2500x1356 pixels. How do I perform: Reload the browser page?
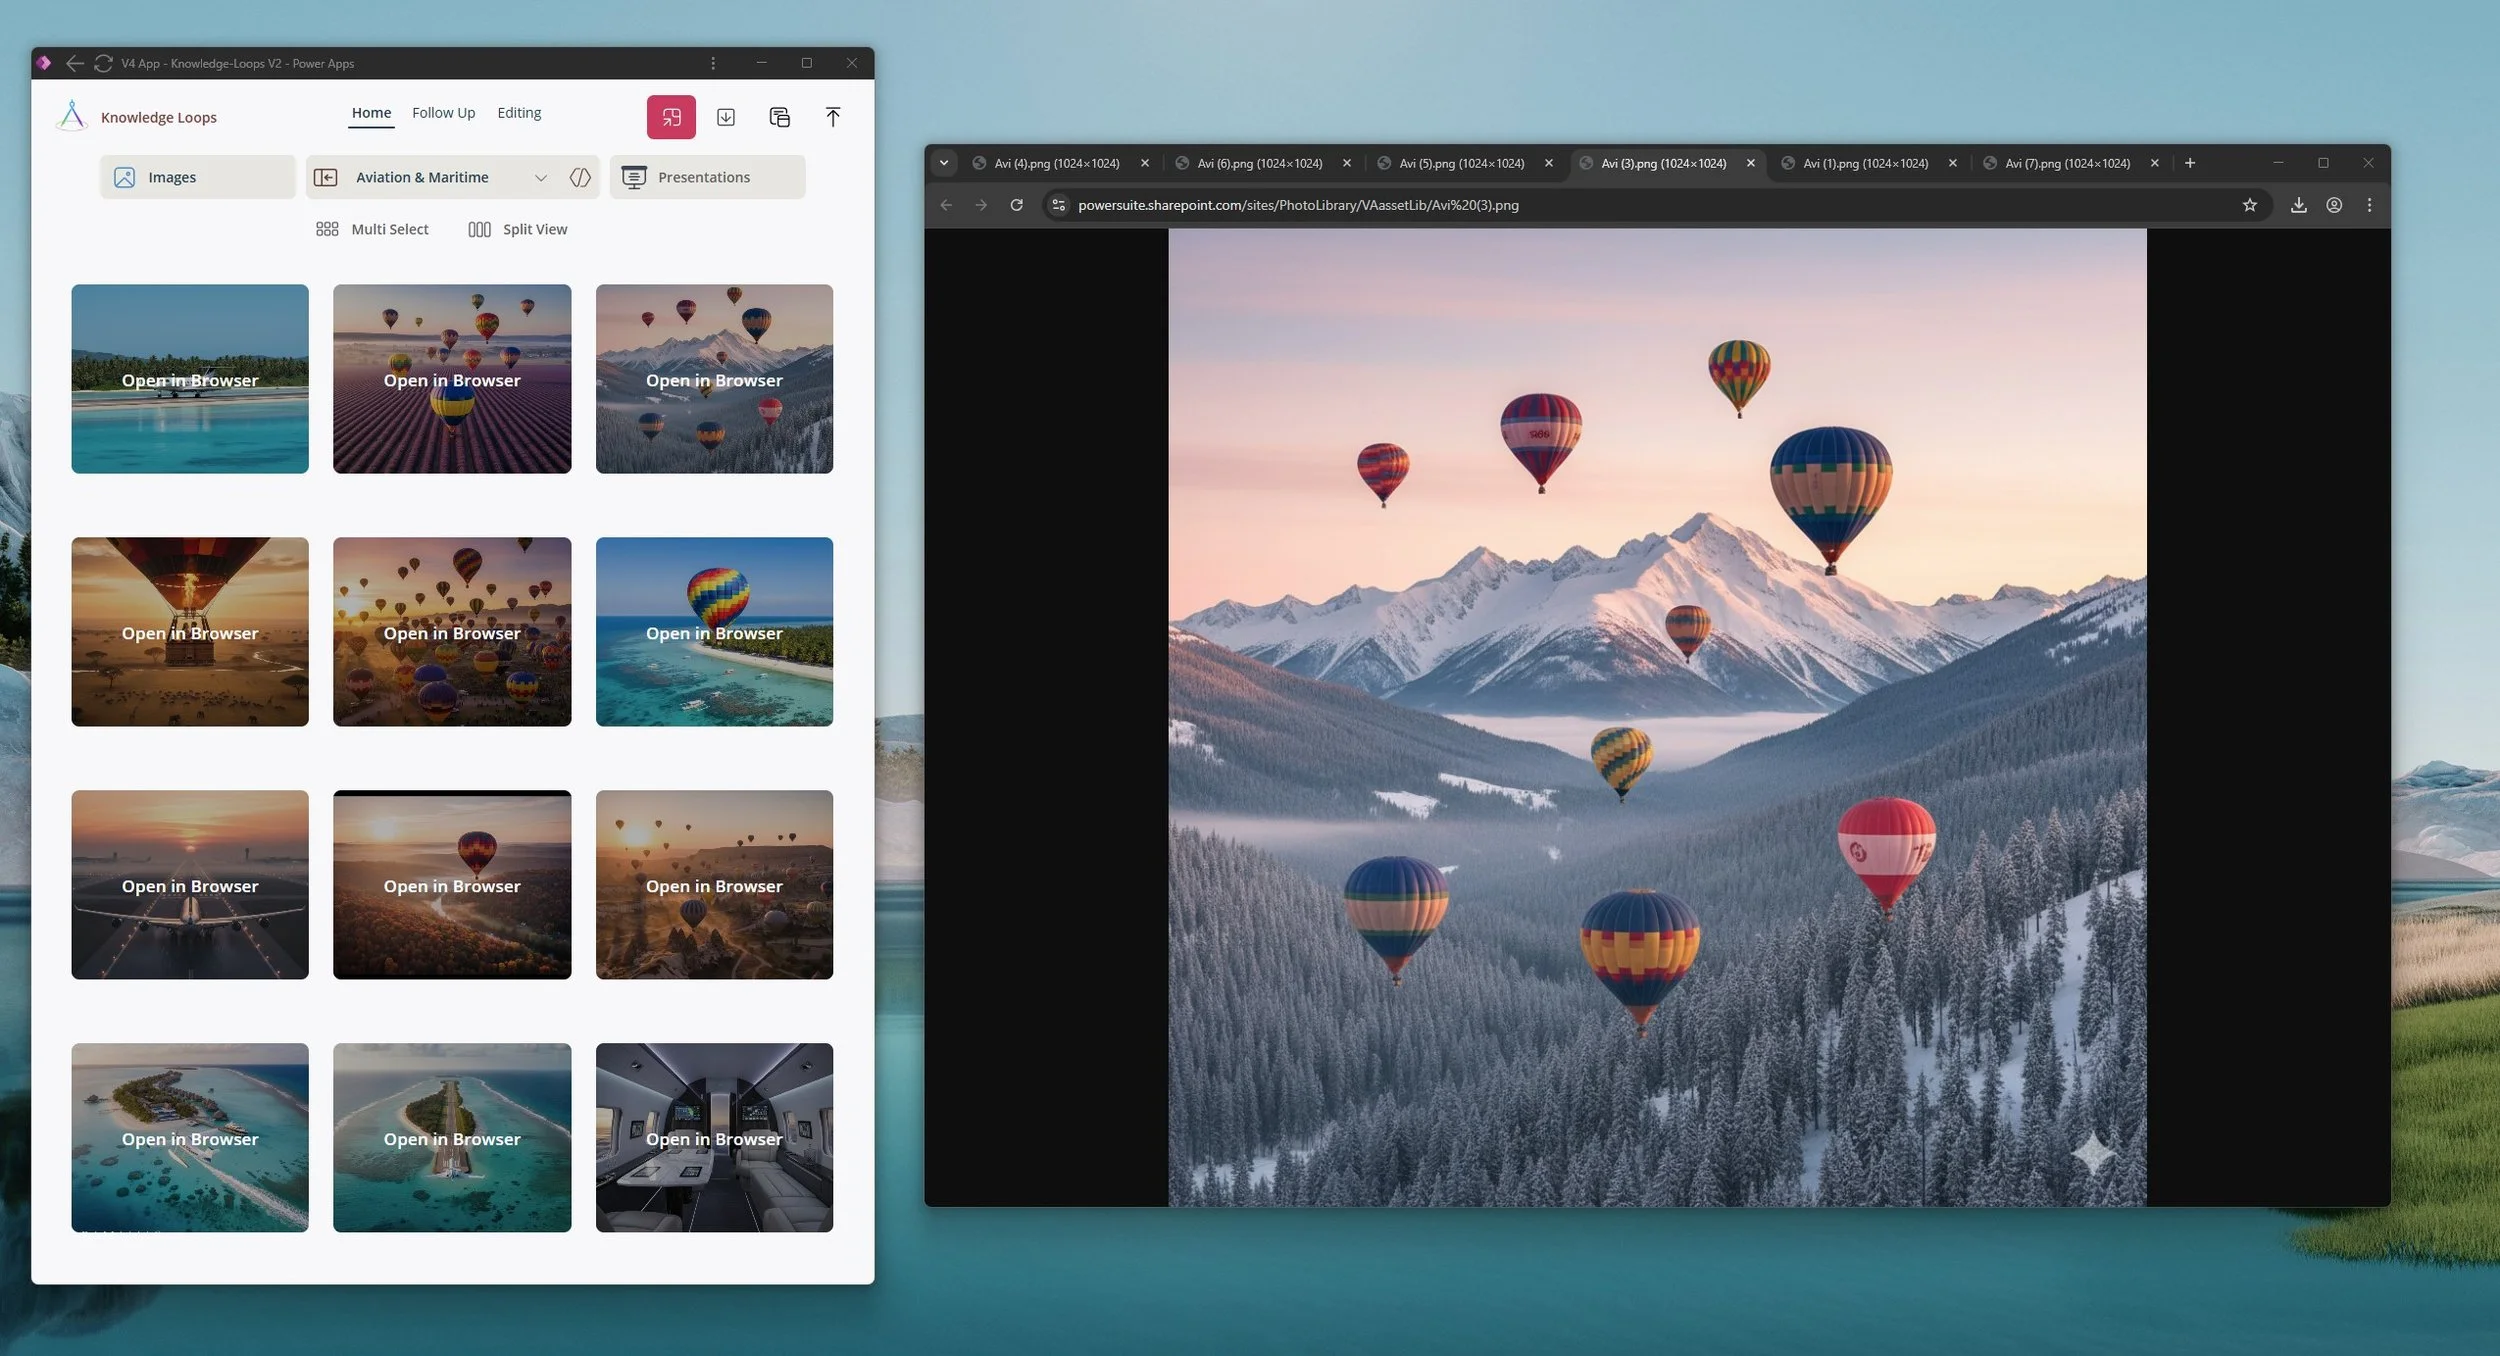tap(1016, 205)
